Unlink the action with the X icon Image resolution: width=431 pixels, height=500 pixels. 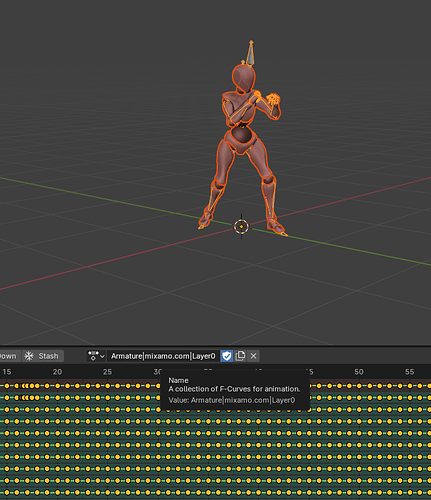[x=253, y=356]
